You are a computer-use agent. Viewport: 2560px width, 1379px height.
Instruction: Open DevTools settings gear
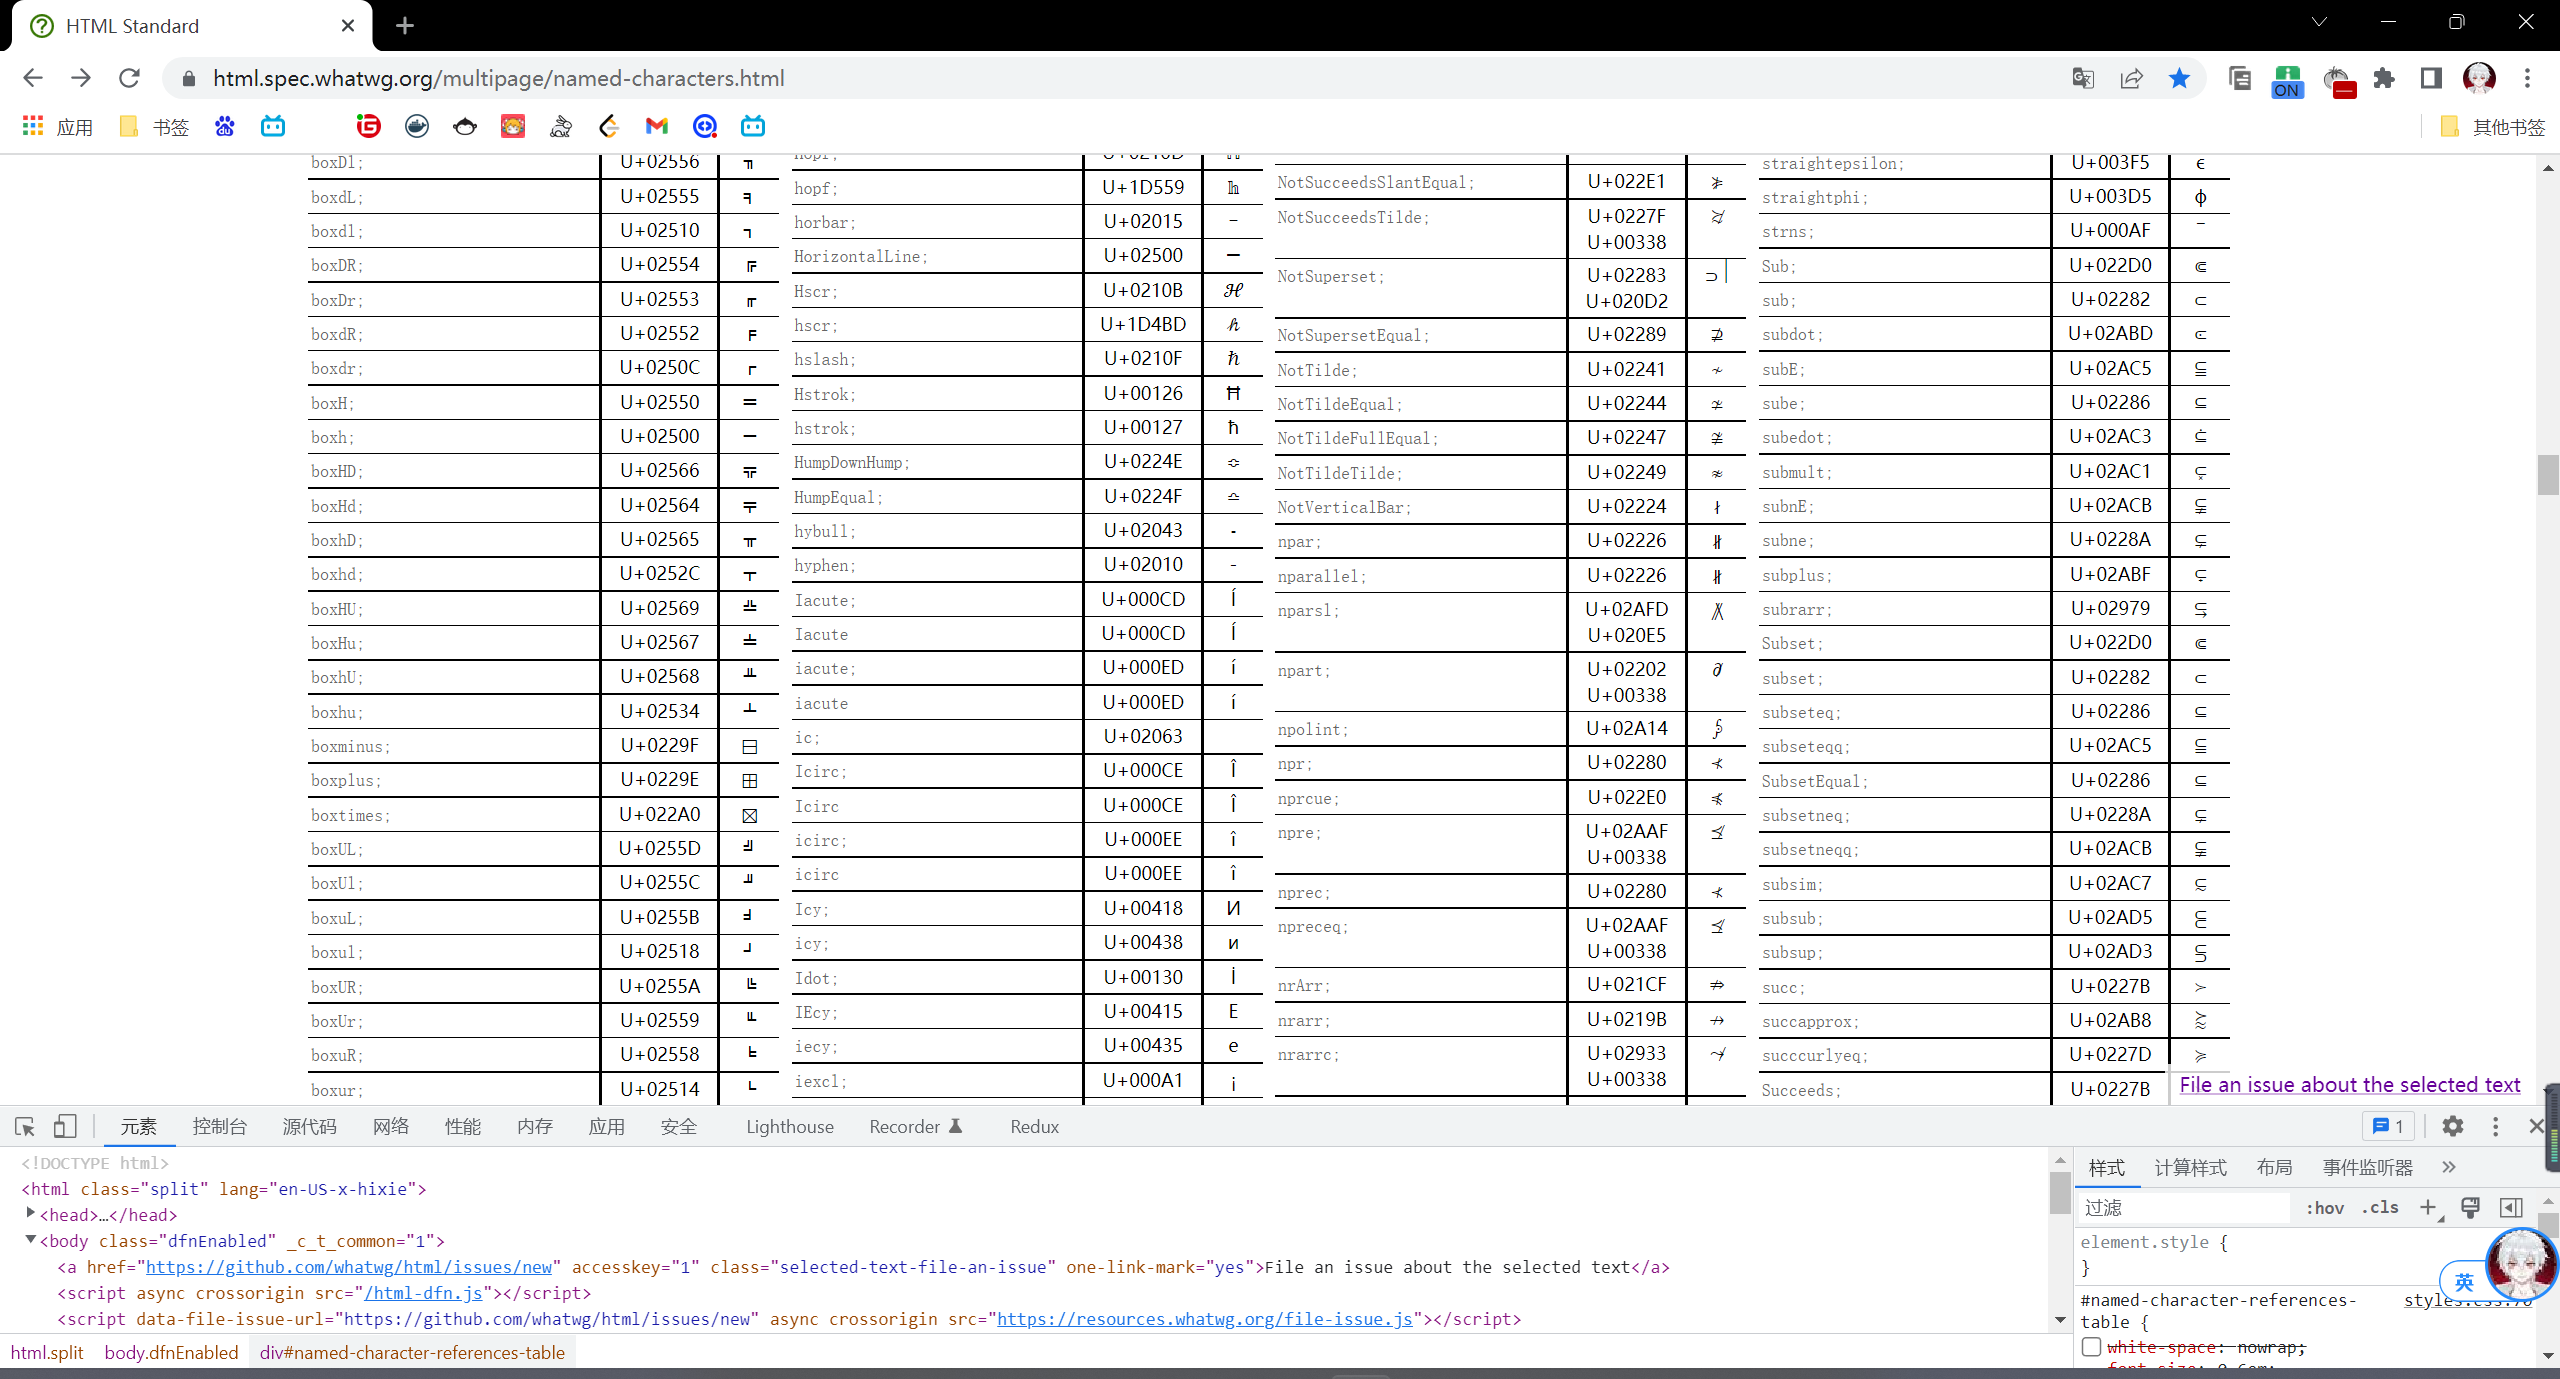click(2452, 1127)
